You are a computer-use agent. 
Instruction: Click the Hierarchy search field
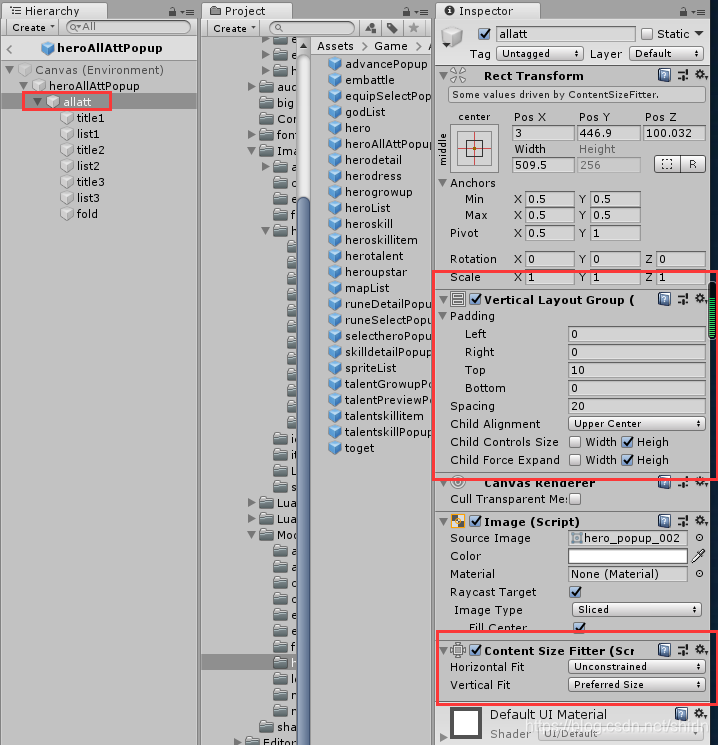click(x=128, y=27)
